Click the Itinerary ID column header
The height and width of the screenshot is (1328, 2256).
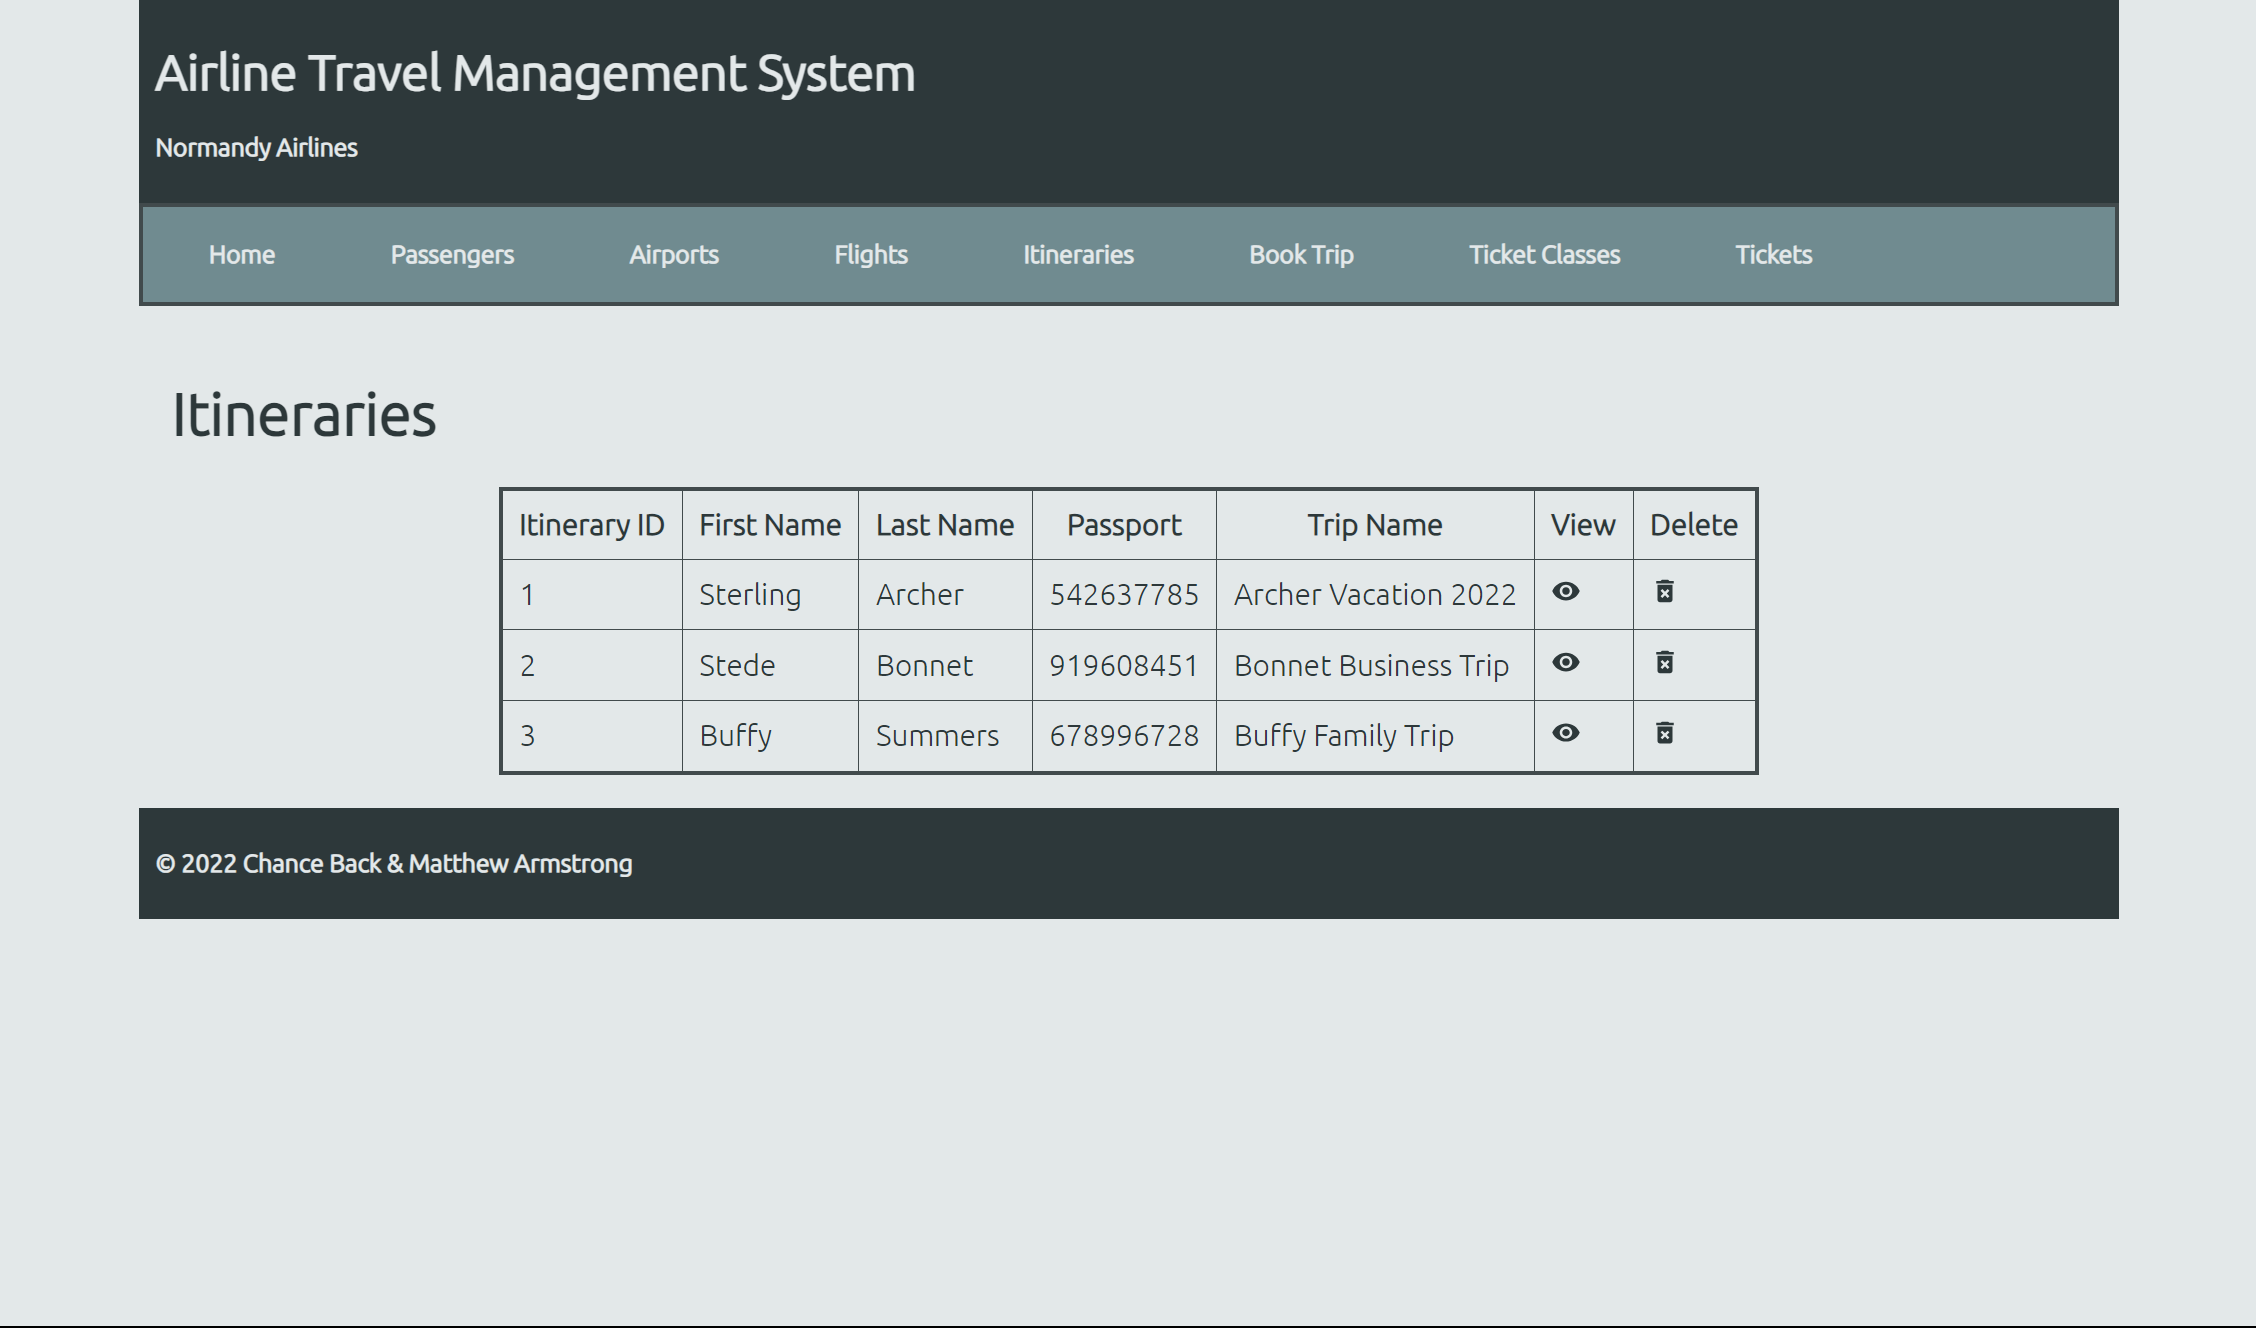pyautogui.click(x=593, y=523)
